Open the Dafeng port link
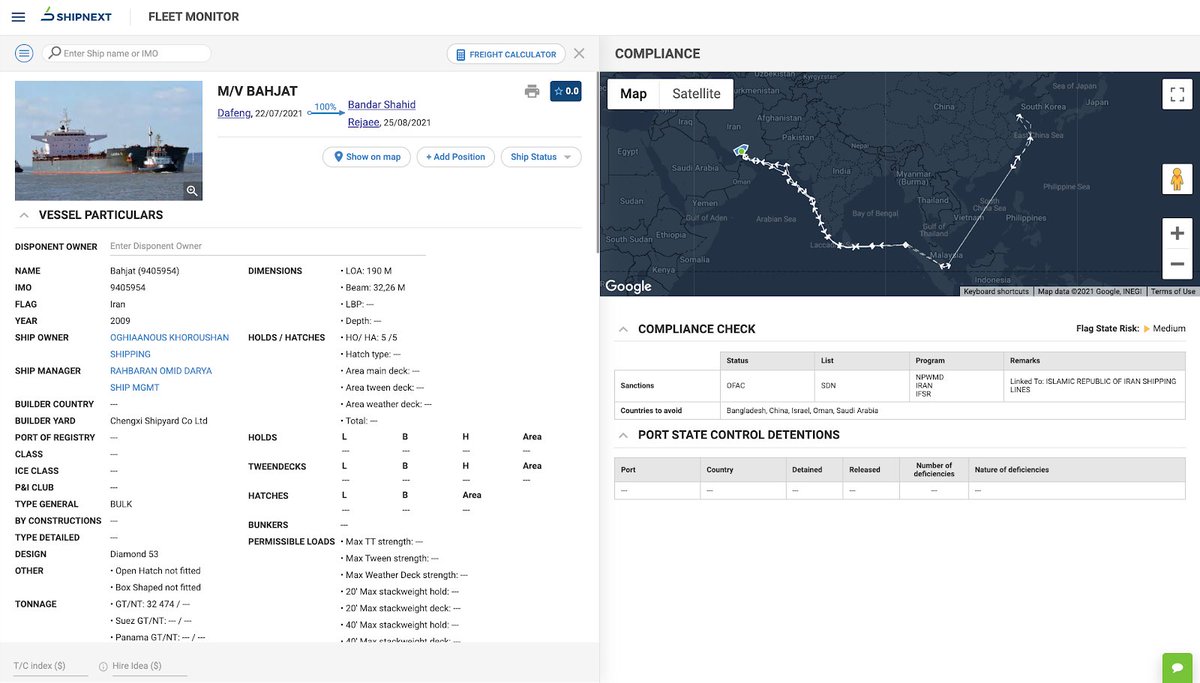 234,113
